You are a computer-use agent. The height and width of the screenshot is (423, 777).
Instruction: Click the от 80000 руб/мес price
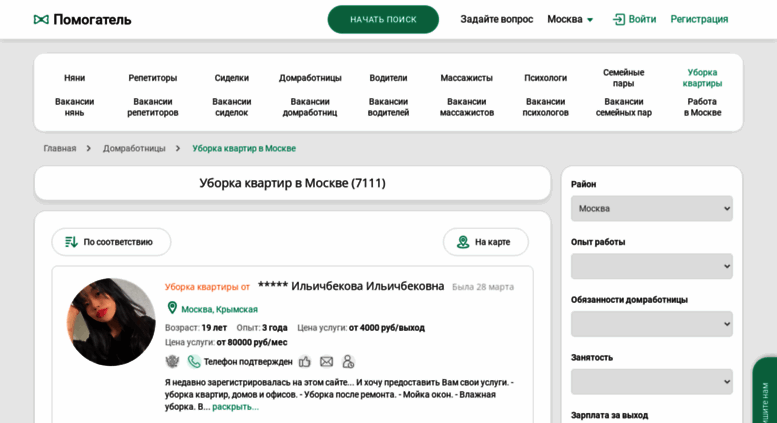point(252,342)
